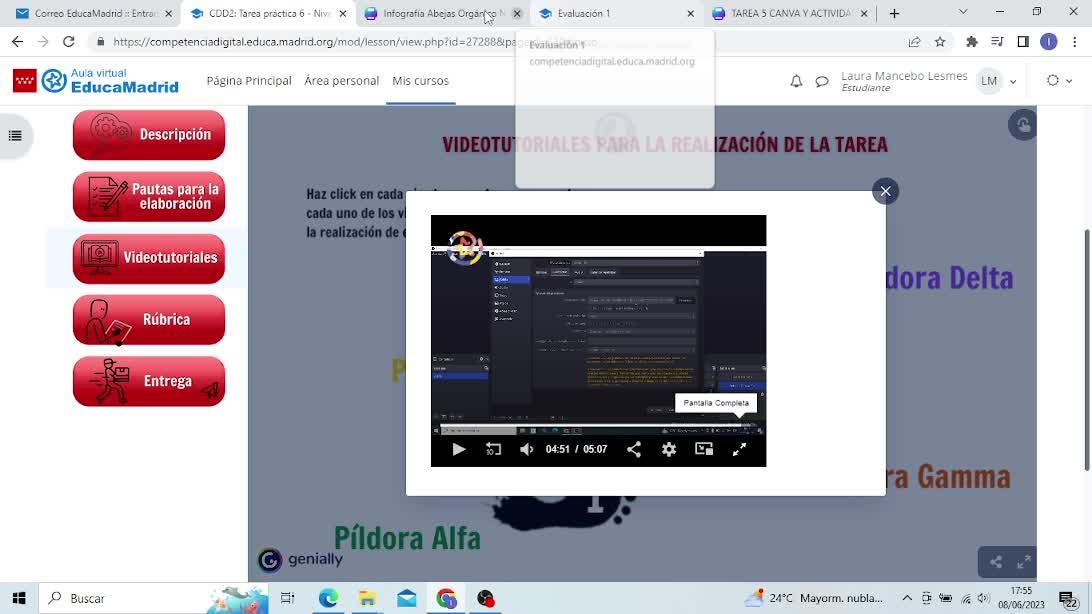Share this page via browser icon

[x=914, y=42]
